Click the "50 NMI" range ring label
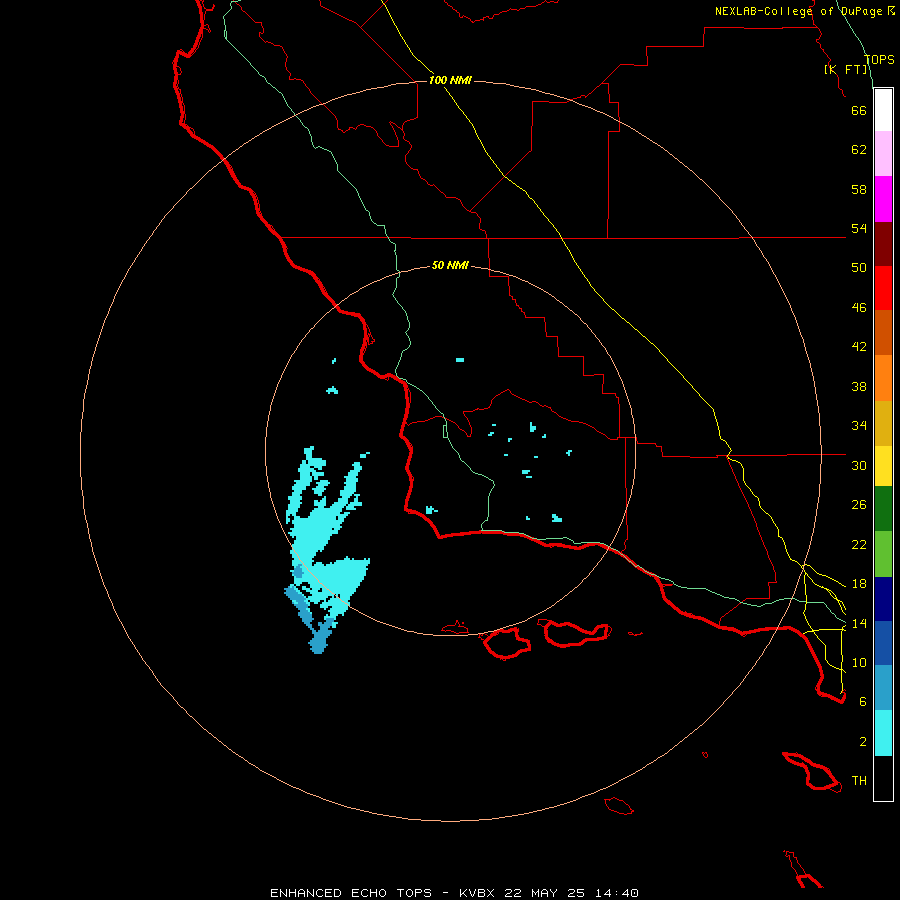 450,265
